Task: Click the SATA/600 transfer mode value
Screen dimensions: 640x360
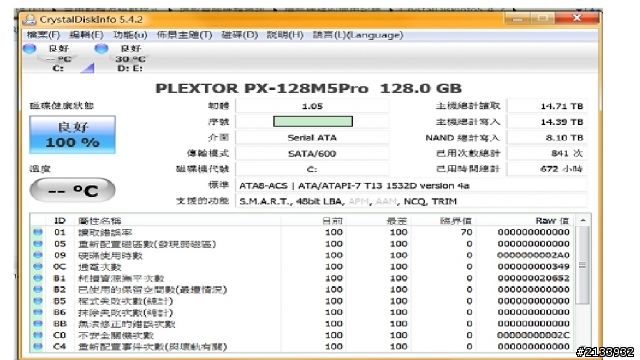Action: (312, 153)
